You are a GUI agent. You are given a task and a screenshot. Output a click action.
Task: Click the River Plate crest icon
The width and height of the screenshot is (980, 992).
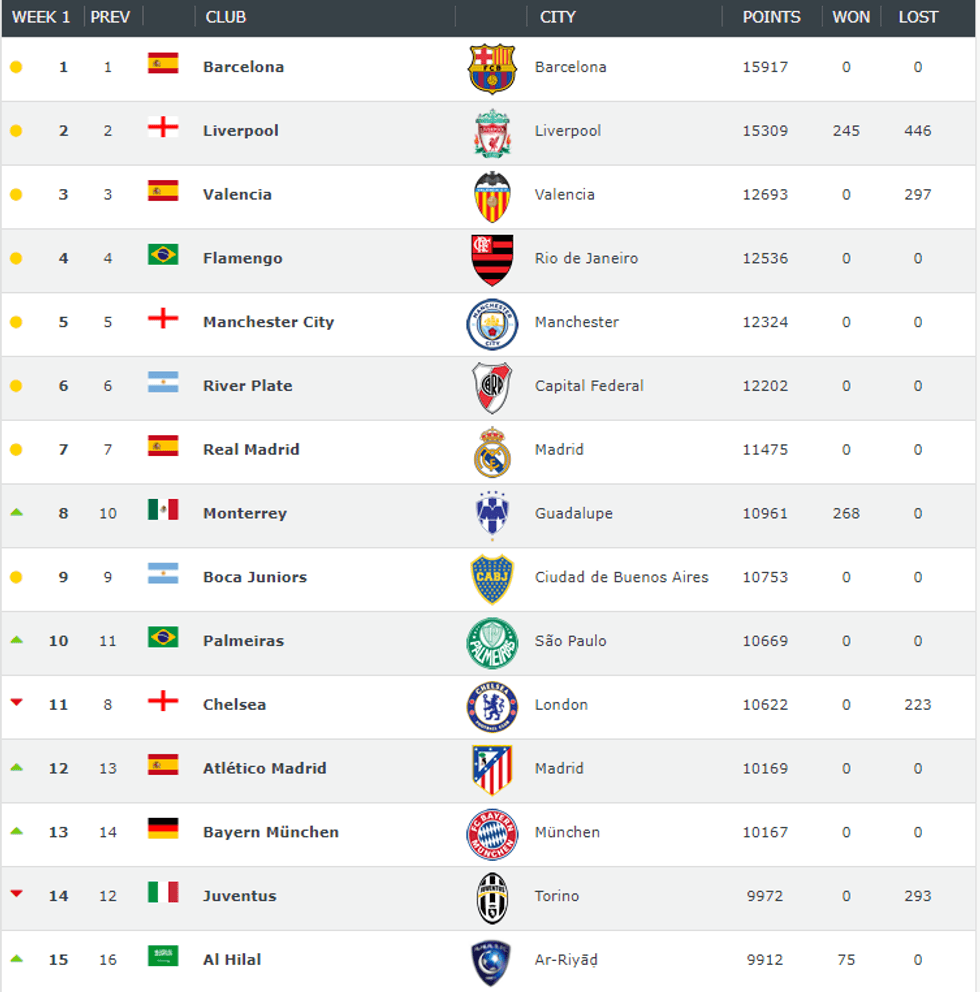[492, 387]
